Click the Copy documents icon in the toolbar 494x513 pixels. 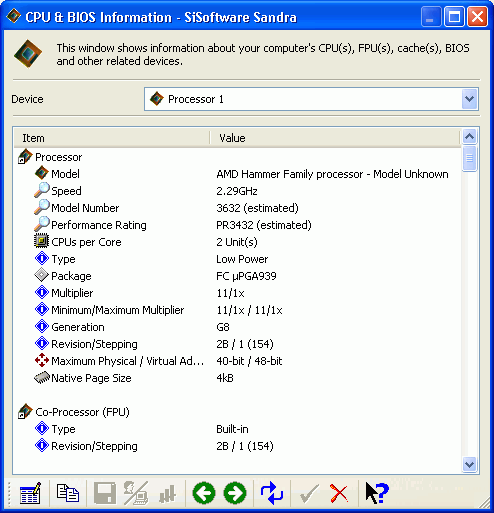pos(68,493)
